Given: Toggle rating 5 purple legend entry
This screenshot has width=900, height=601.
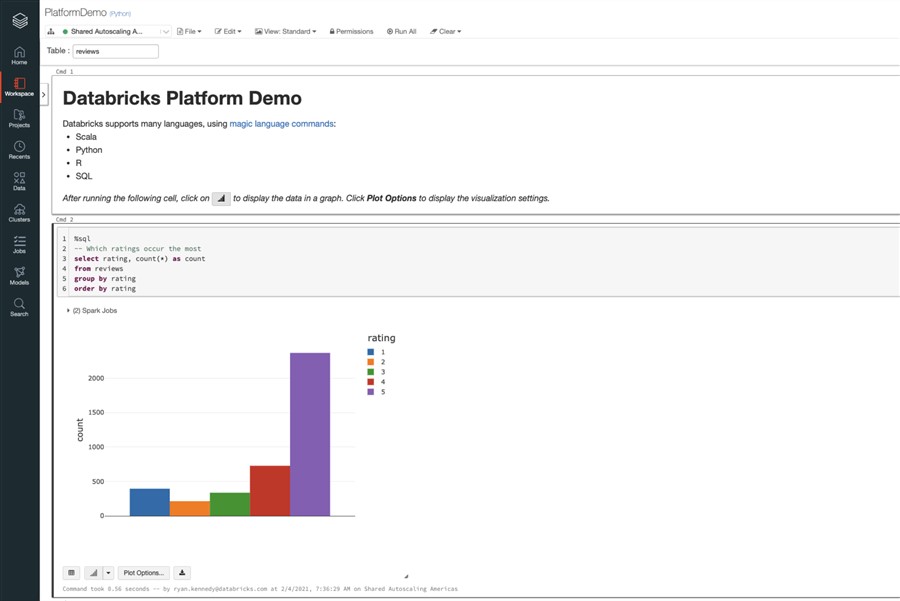Looking at the screenshot, I should (376, 392).
